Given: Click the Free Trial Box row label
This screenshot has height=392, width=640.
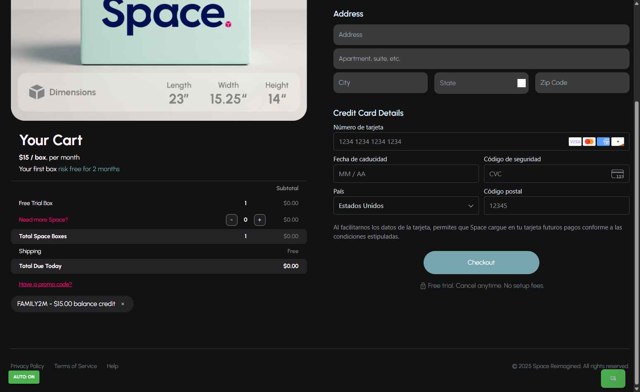Looking at the screenshot, I should coord(36,203).
